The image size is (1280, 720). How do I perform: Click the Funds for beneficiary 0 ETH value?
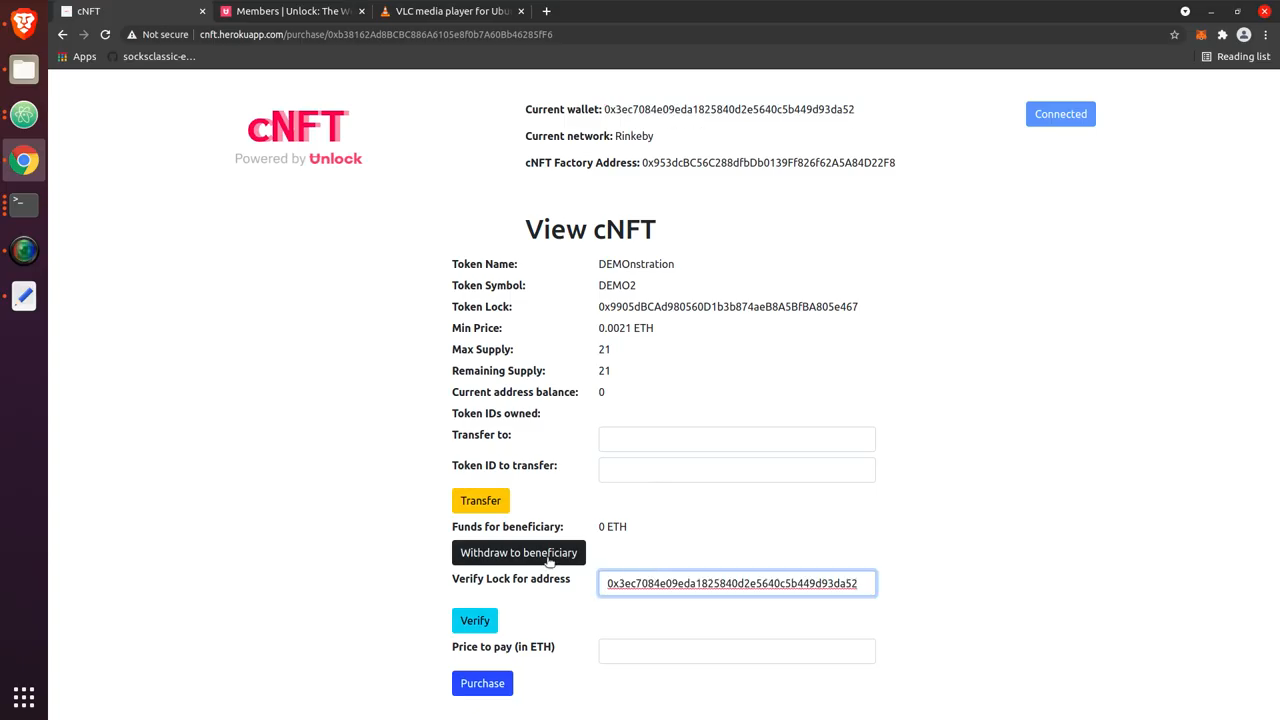click(x=612, y=527)
